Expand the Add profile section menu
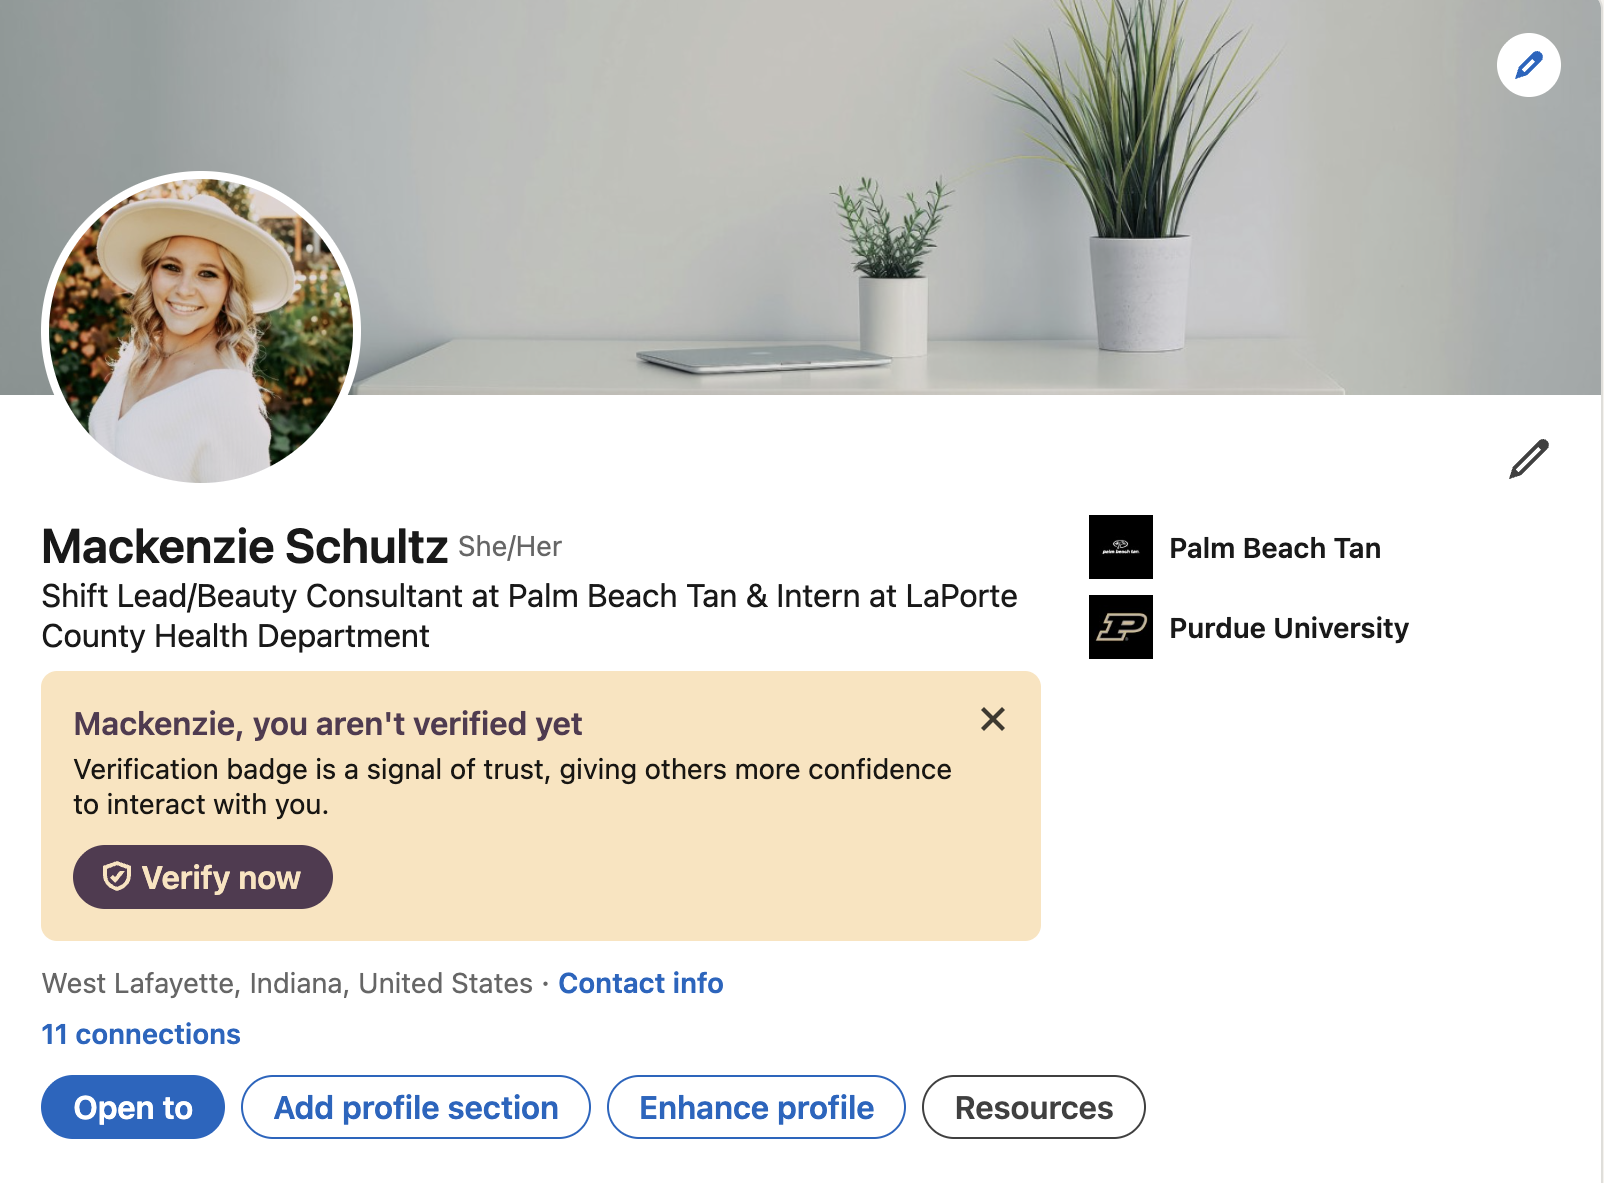The height and width of the screenshot is (1183, 1604). pos(416,1107)
